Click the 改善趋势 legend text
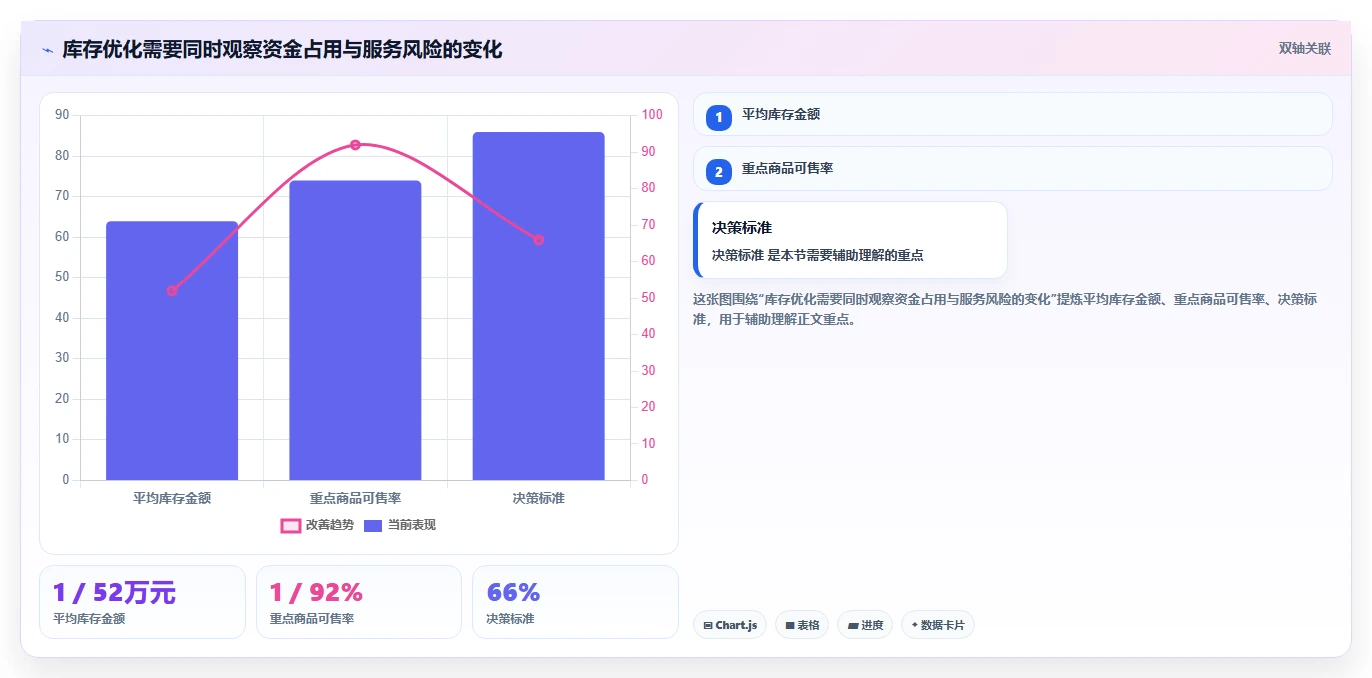This screenshot has width=1372, height=678. [x=330, y=525]
